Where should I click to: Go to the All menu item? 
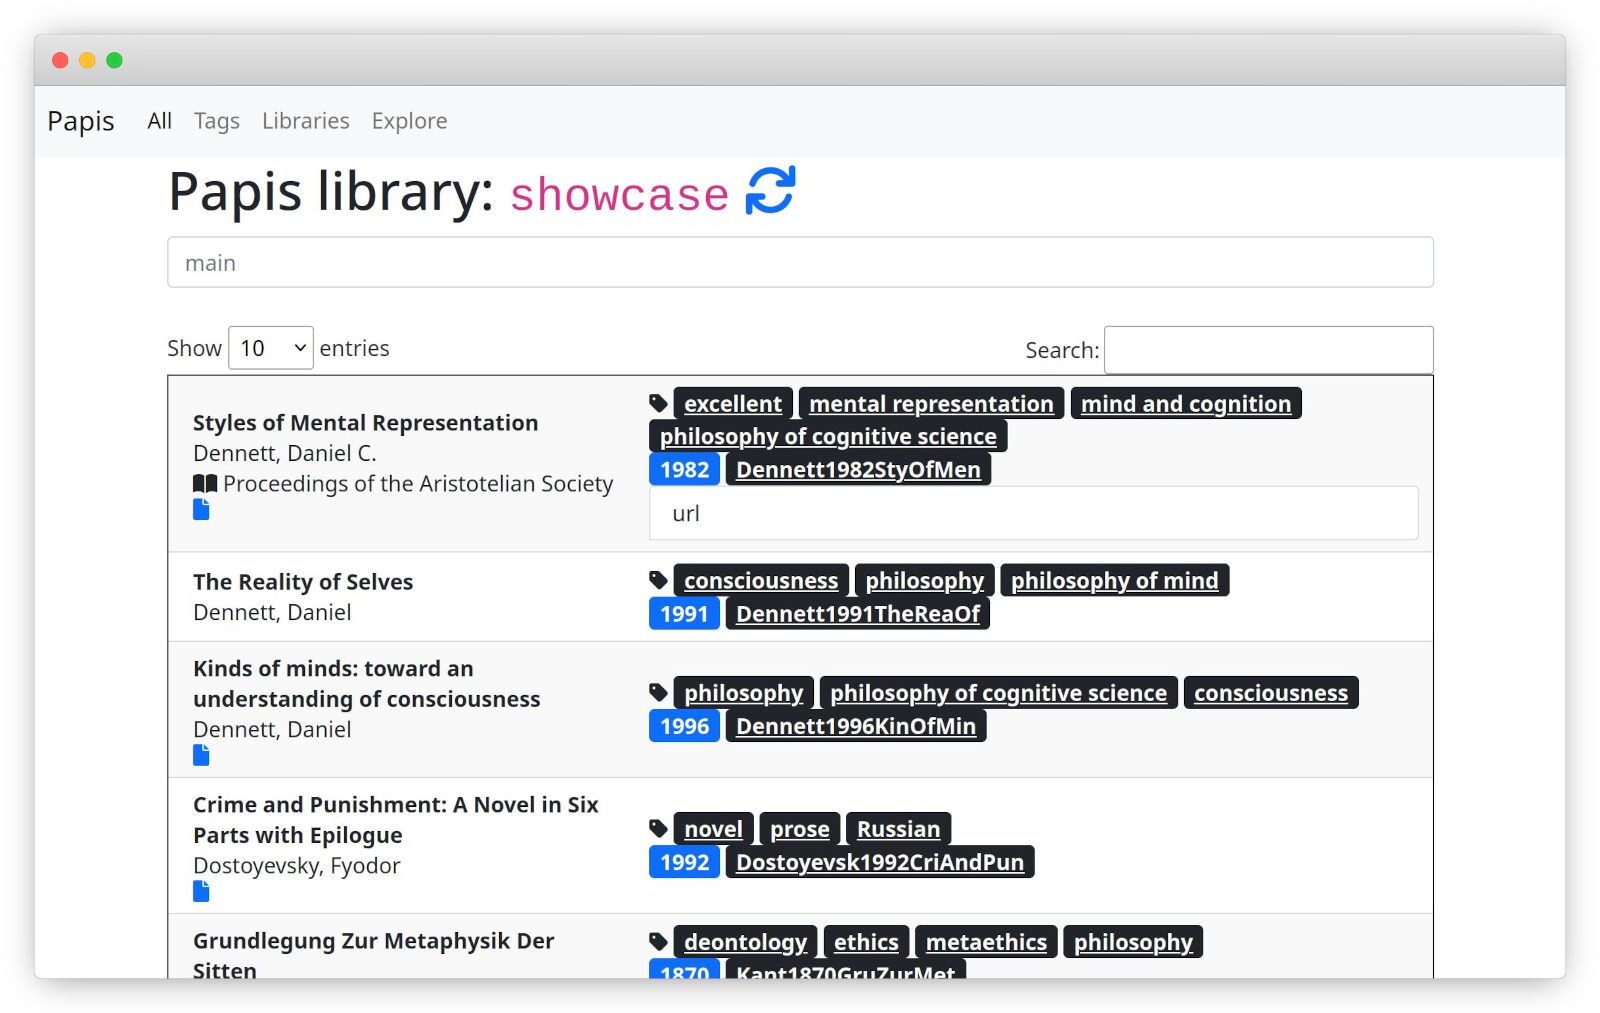[160, 121]
